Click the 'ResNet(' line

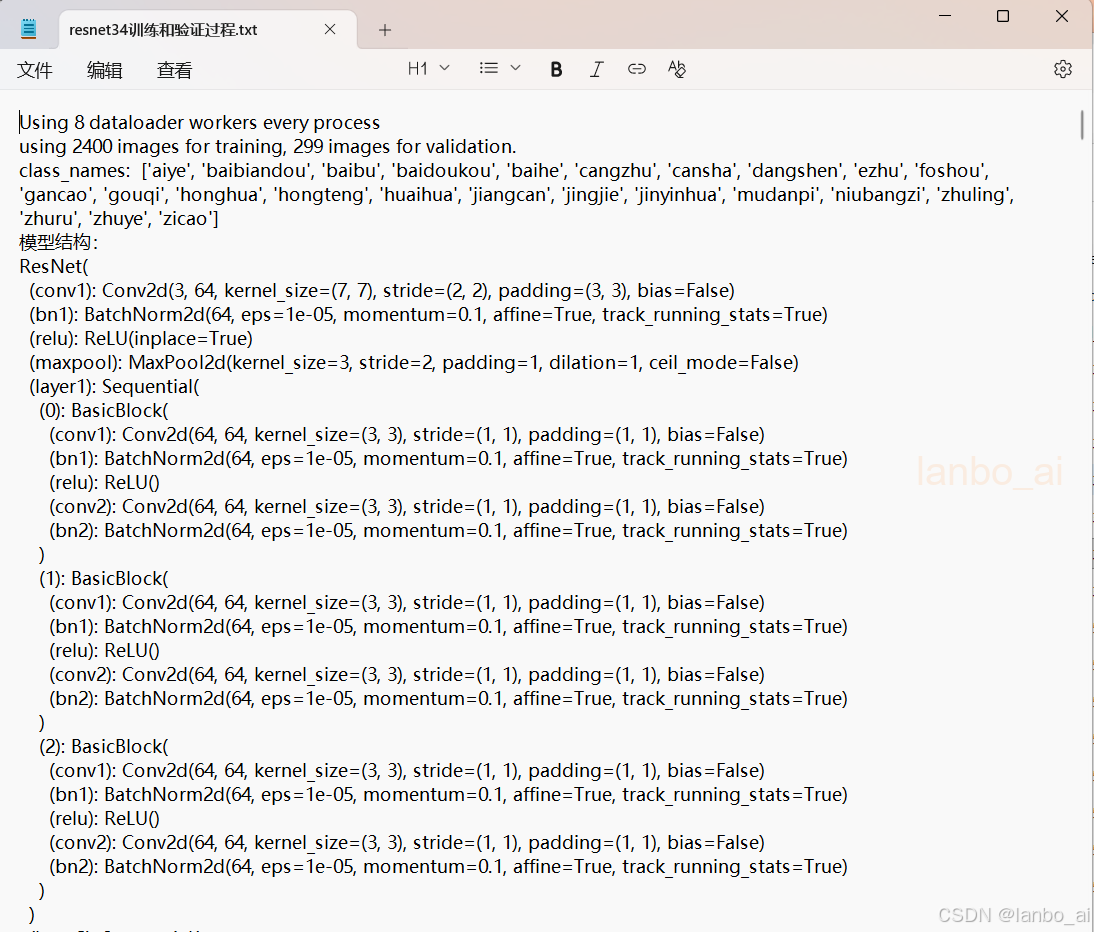pyautogui.click(x=54, y=266)
